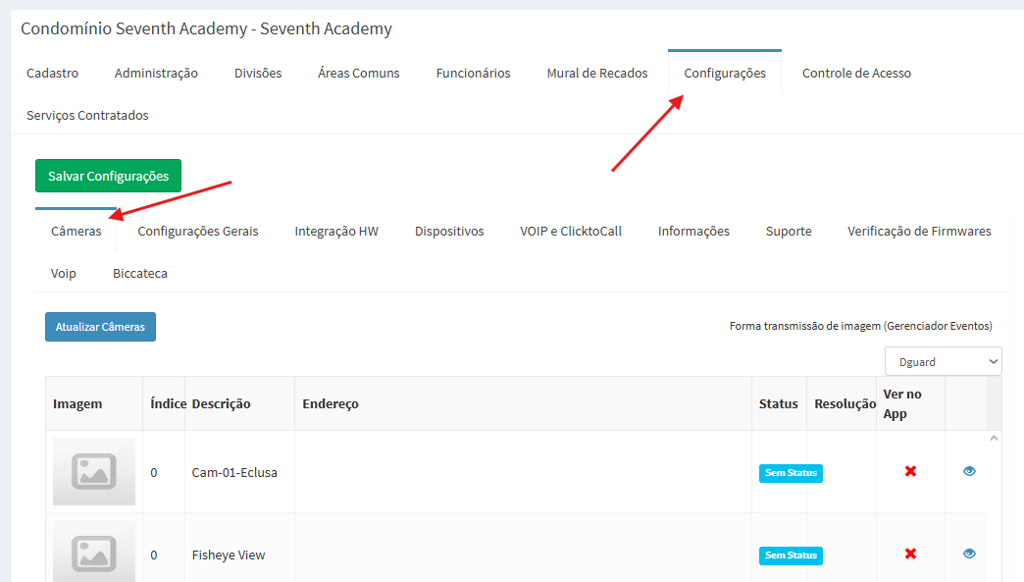Open the Dguard transmission dropdown
The width and height of the screenshot is (1024, 582).
pos(943,362)
